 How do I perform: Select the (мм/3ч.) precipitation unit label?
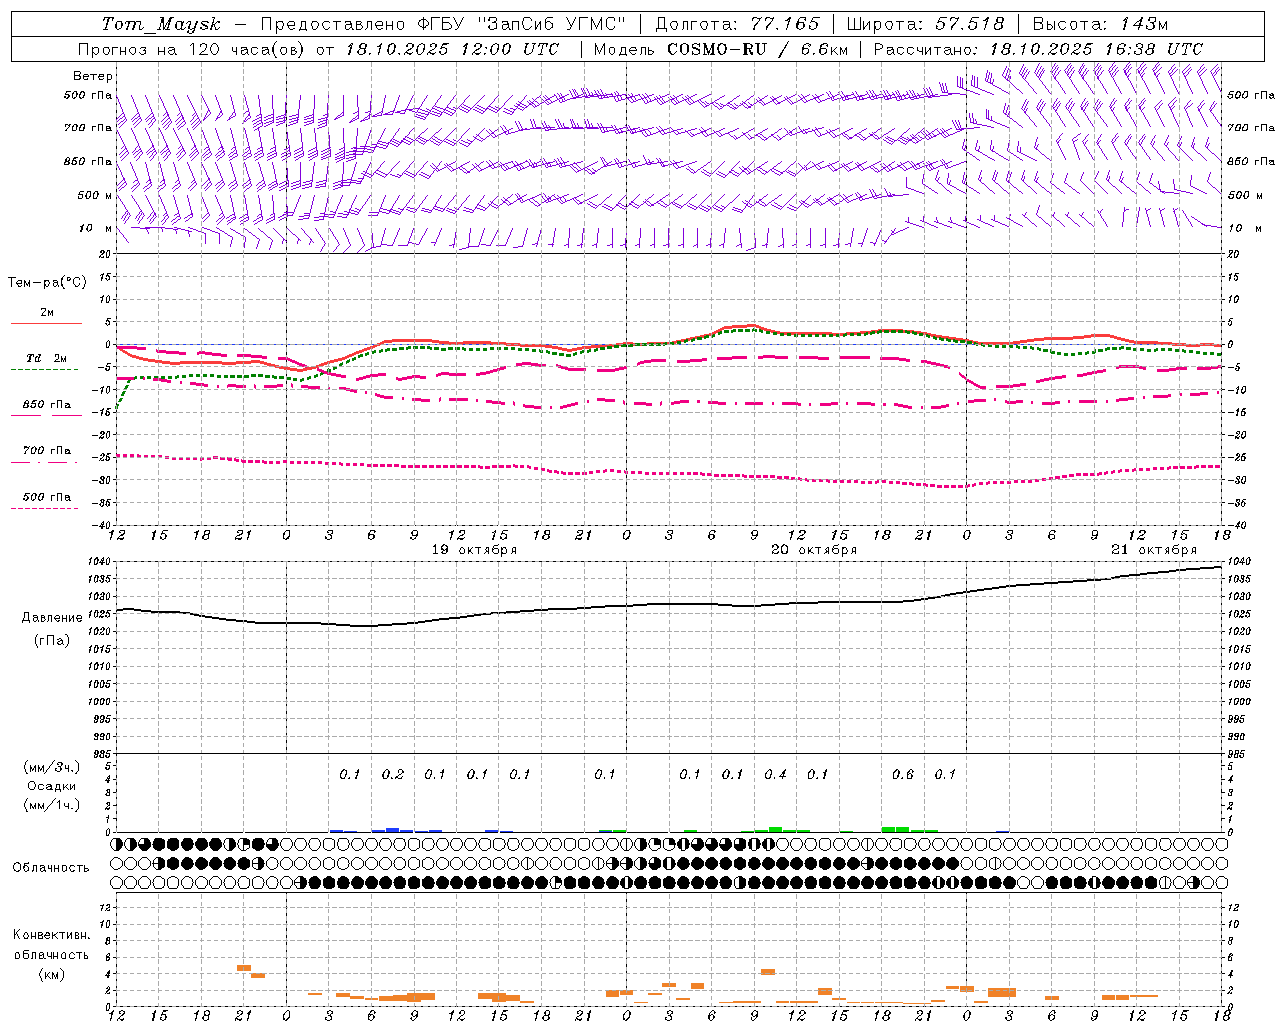52,767
